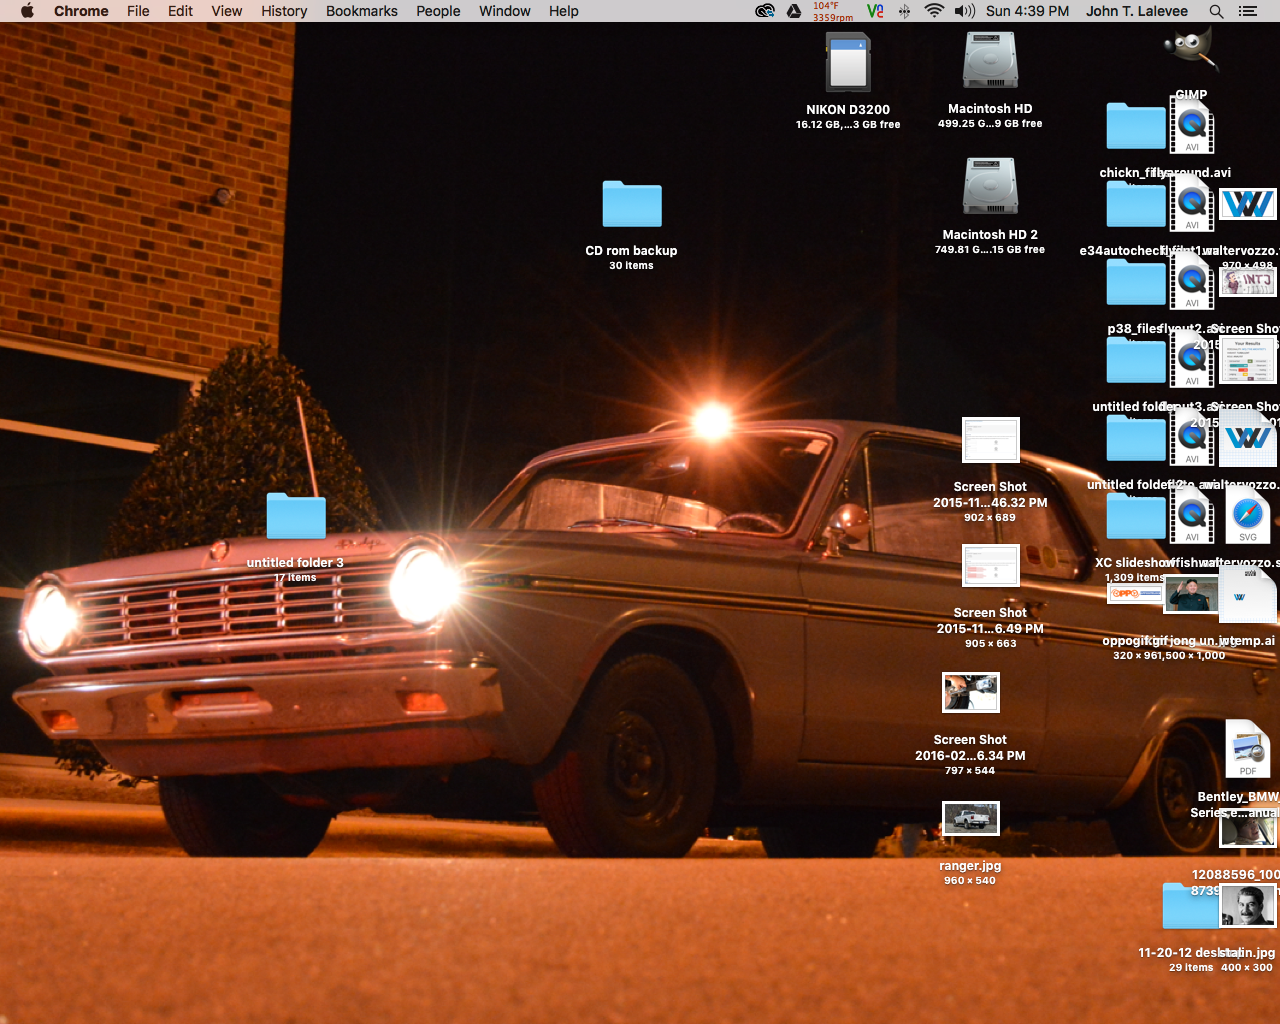Select the wtemp.ai Illustrator file
This screenshot has height=1024, width=1280.
pyautogui.click(x=1248, y=594)
